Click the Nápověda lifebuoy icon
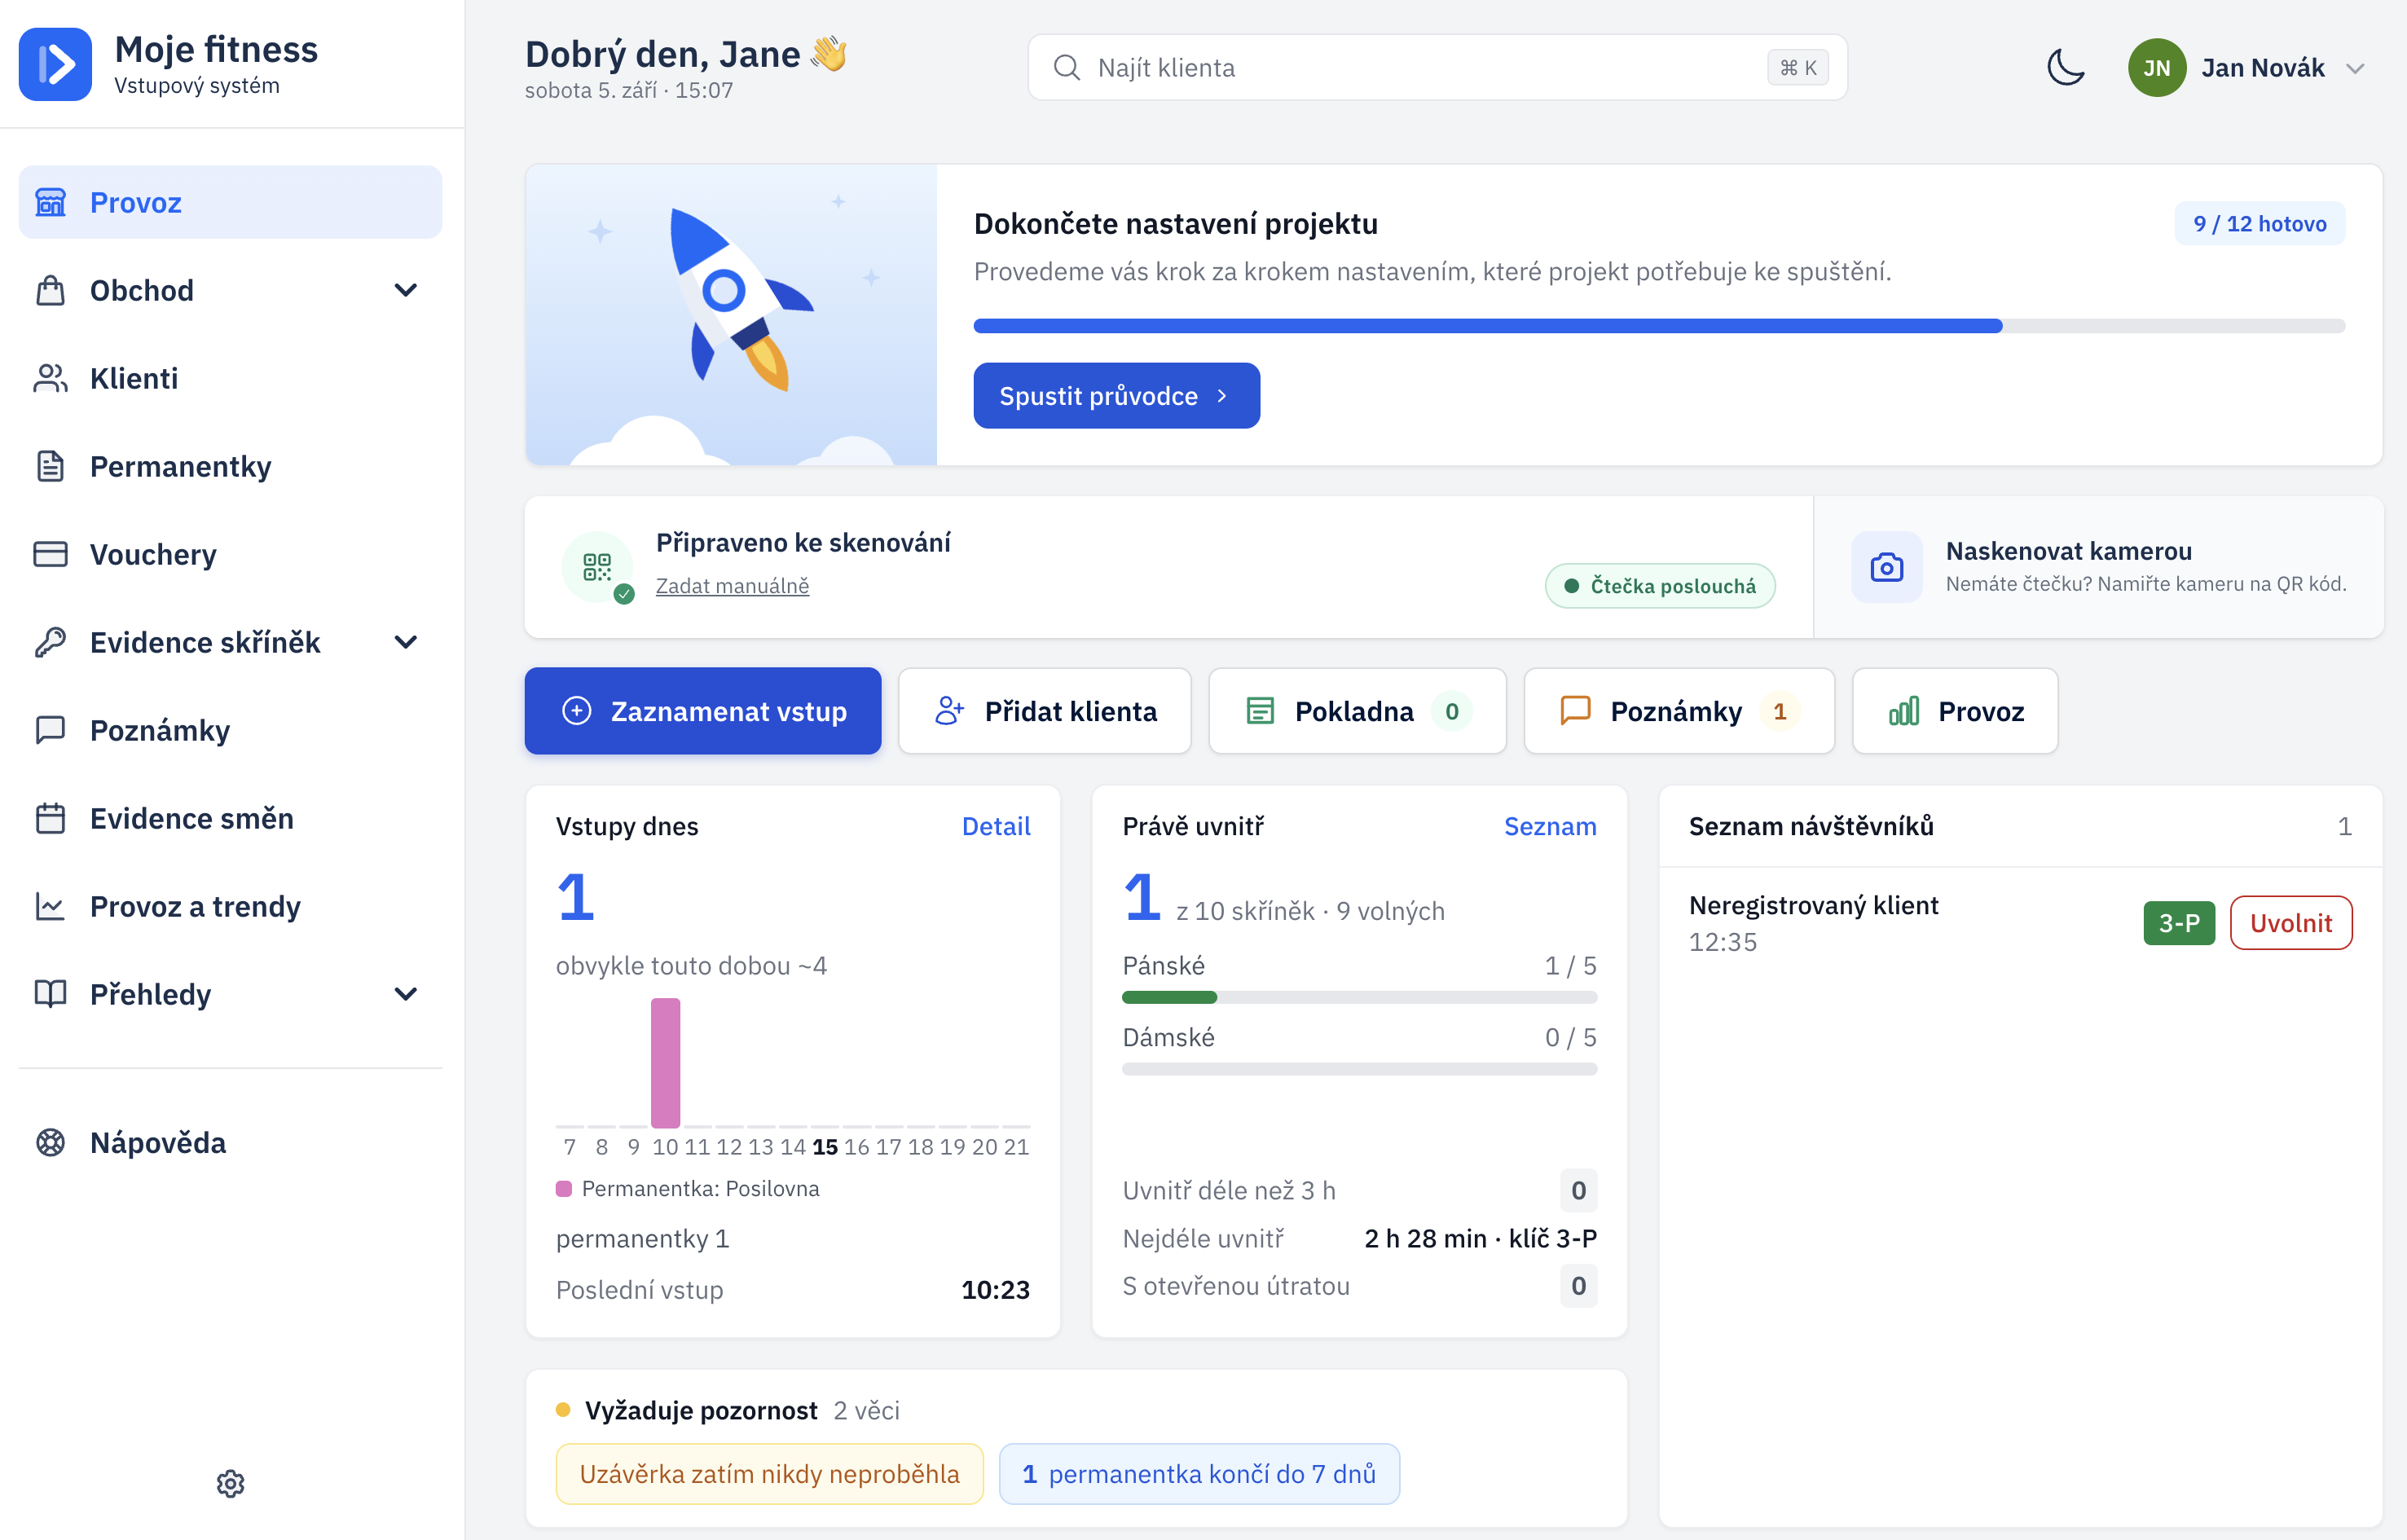The image size is (2407, 1540). [x=50, y=1142]
